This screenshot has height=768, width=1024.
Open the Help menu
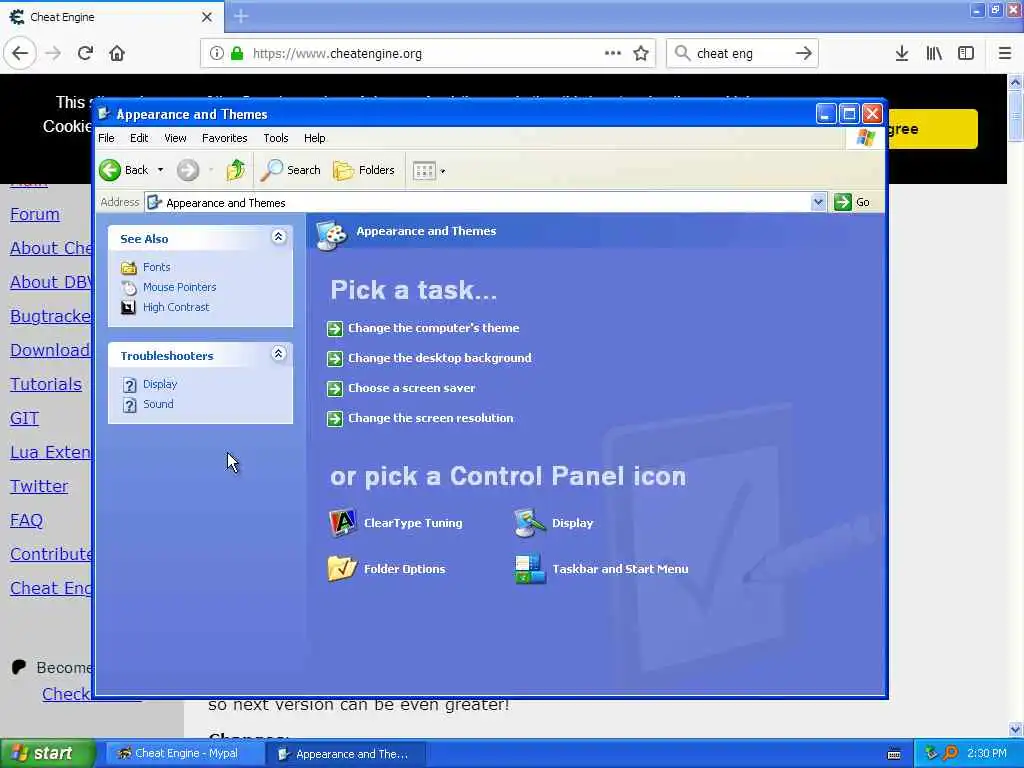(x=314, y=138)
